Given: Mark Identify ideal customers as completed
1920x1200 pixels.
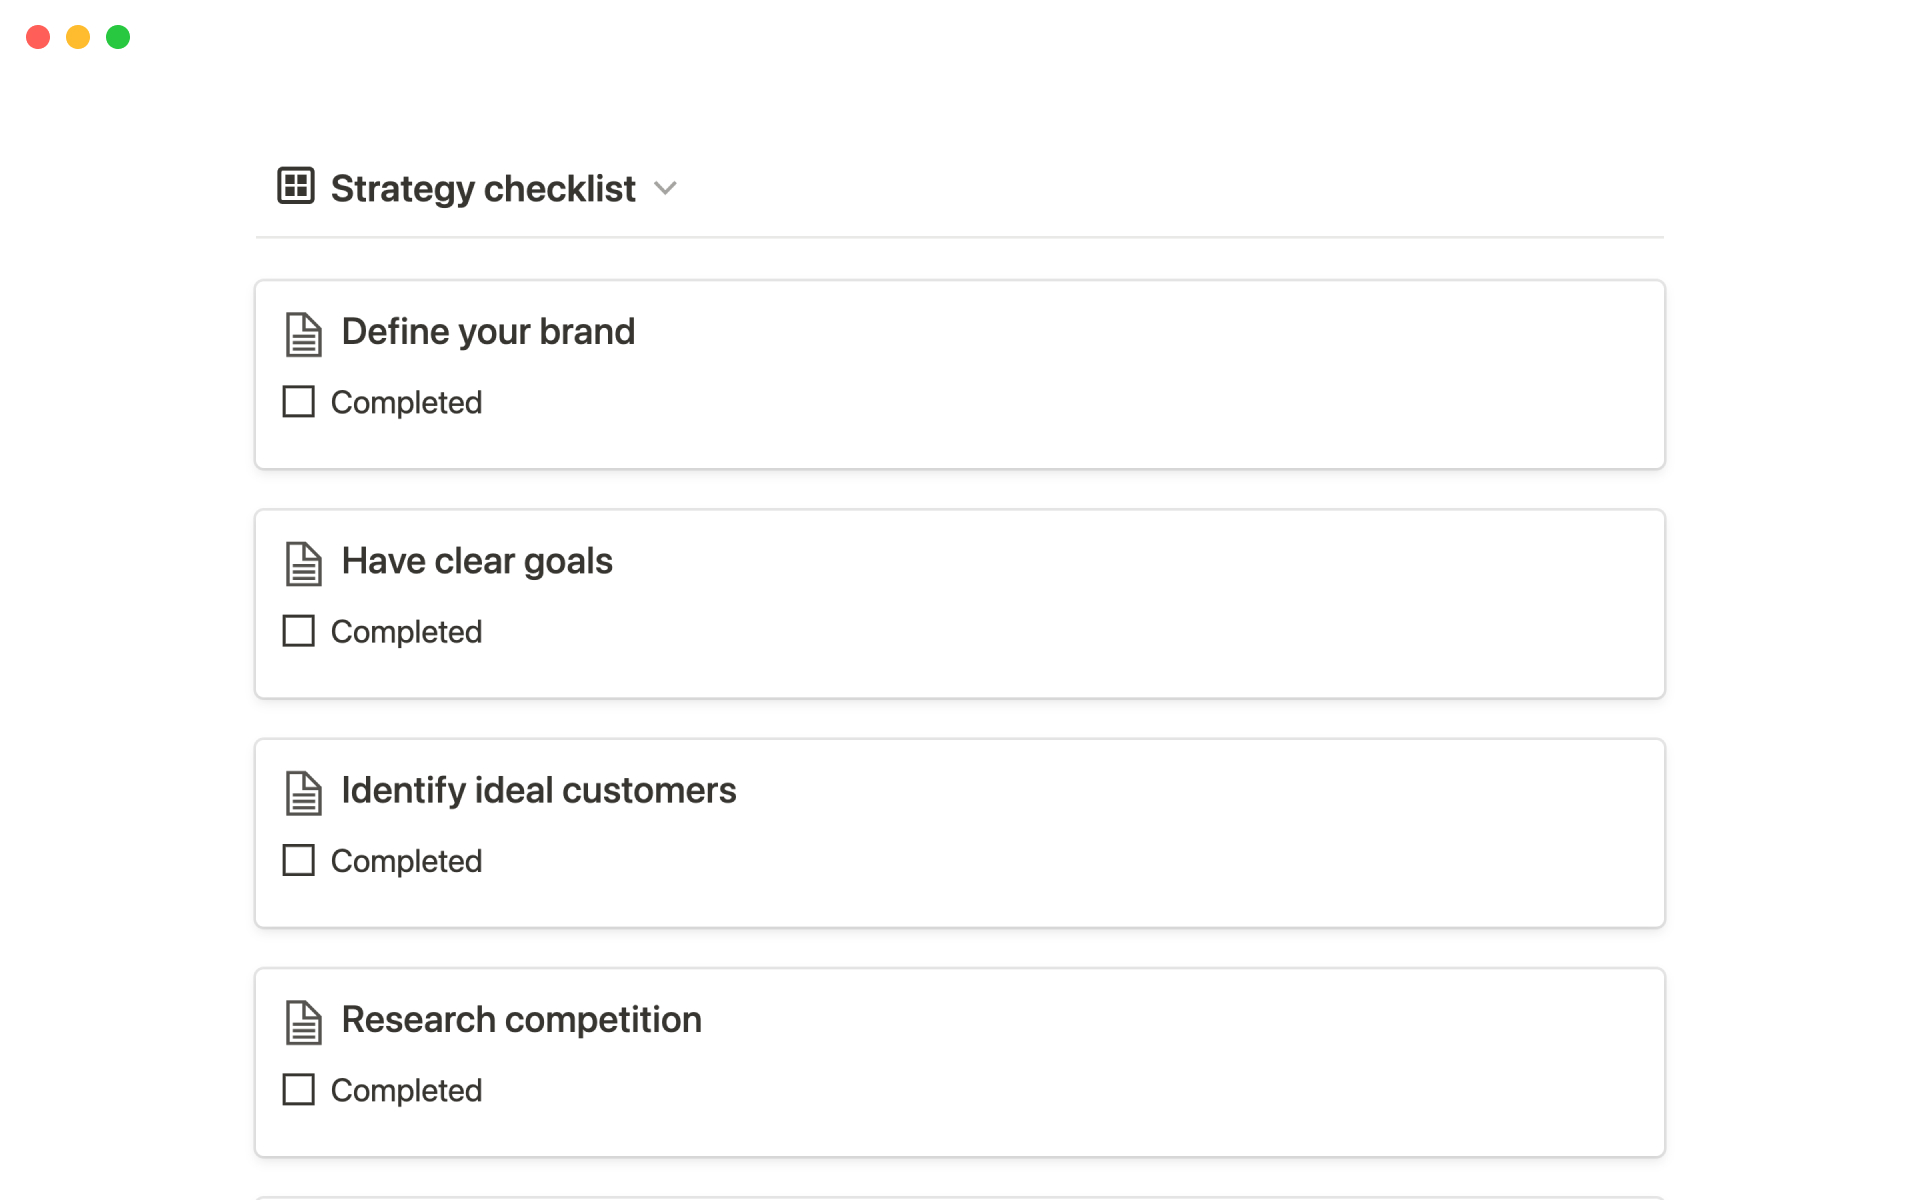Looking at the screenshot, I should pos(299,860).
